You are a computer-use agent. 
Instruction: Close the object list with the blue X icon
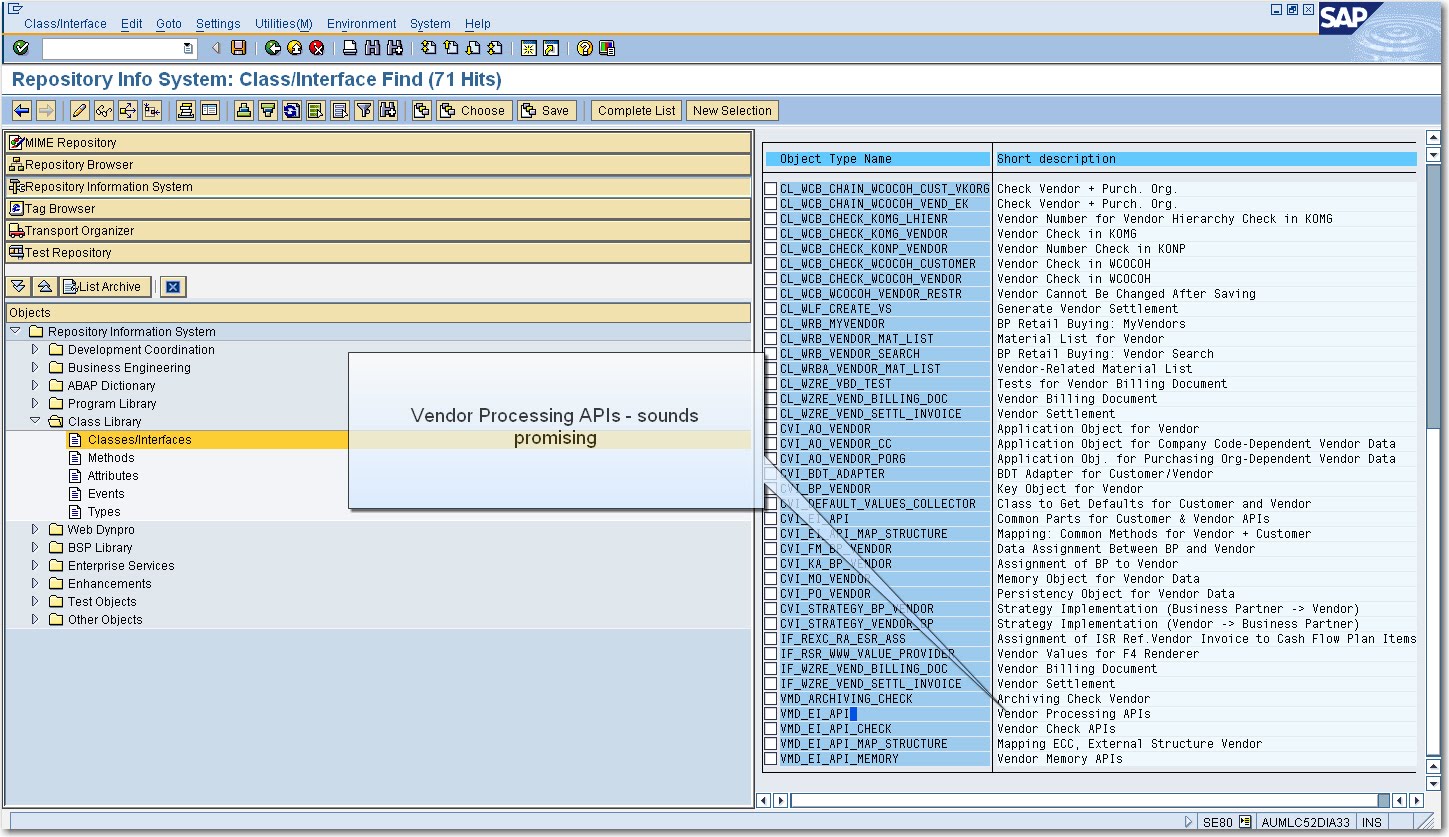[173, 287]
